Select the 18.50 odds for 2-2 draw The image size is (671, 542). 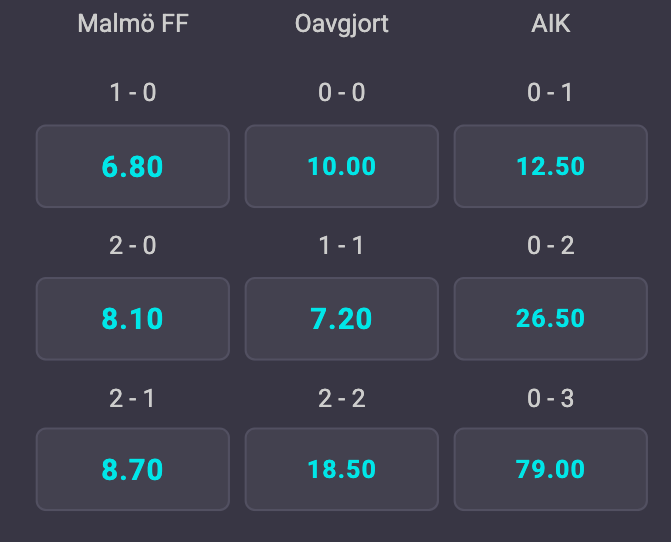342,469
